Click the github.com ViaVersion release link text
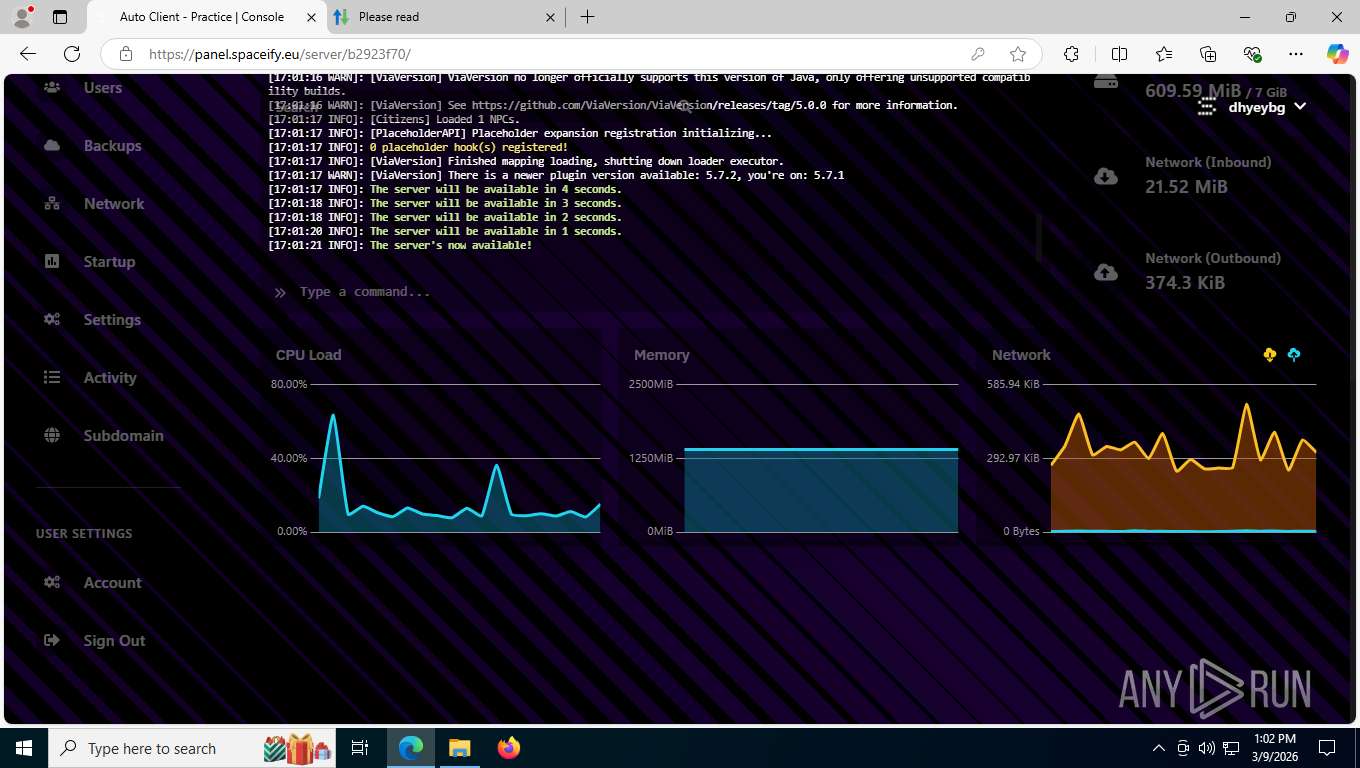The height and width of the screenshot is (768, 1360). point(648,105)
